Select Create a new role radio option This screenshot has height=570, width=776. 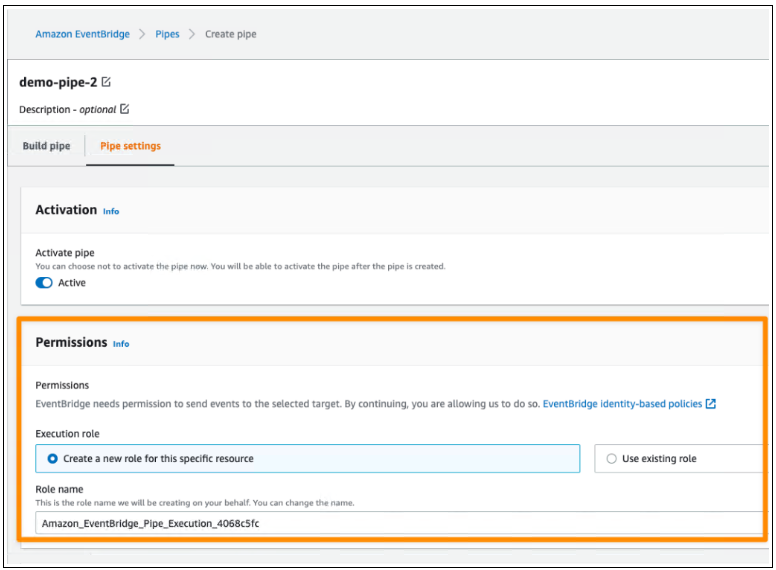click(53, 459)
